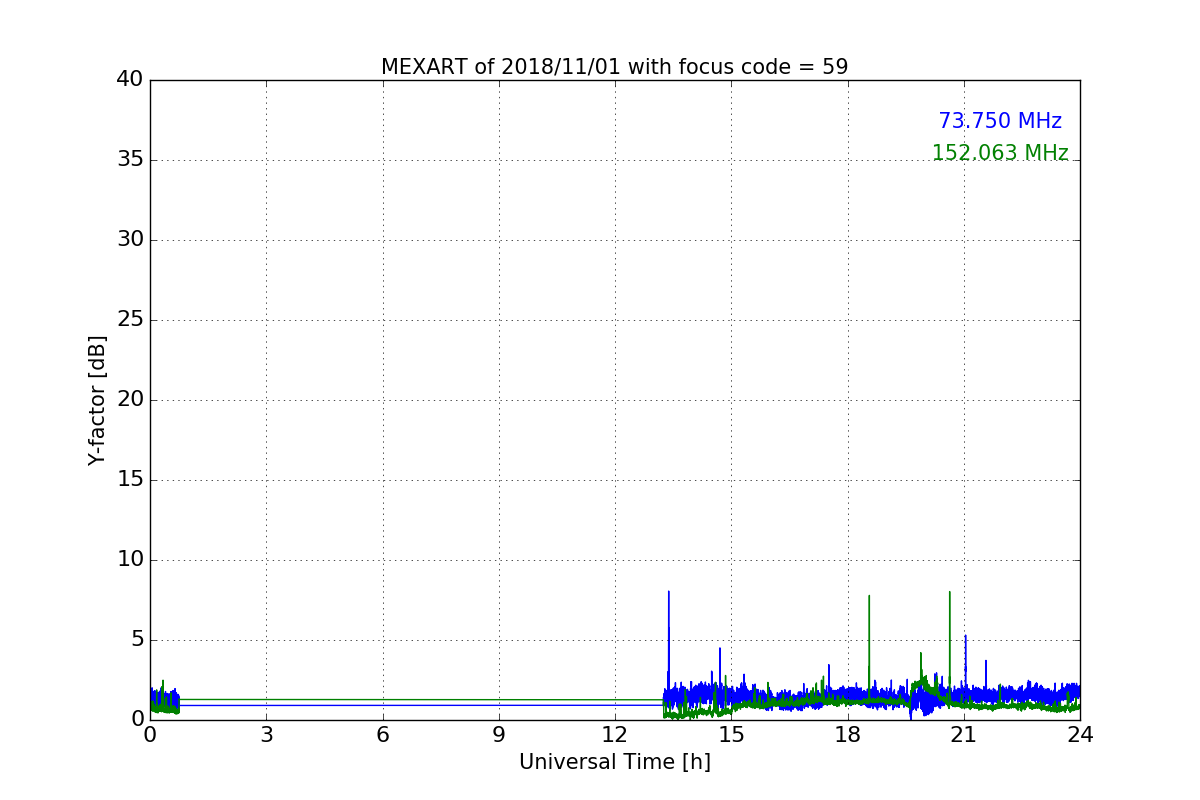Click x-axis tick label 3
This screenshot has height=800, width=1200.
[x=266, y=736]
